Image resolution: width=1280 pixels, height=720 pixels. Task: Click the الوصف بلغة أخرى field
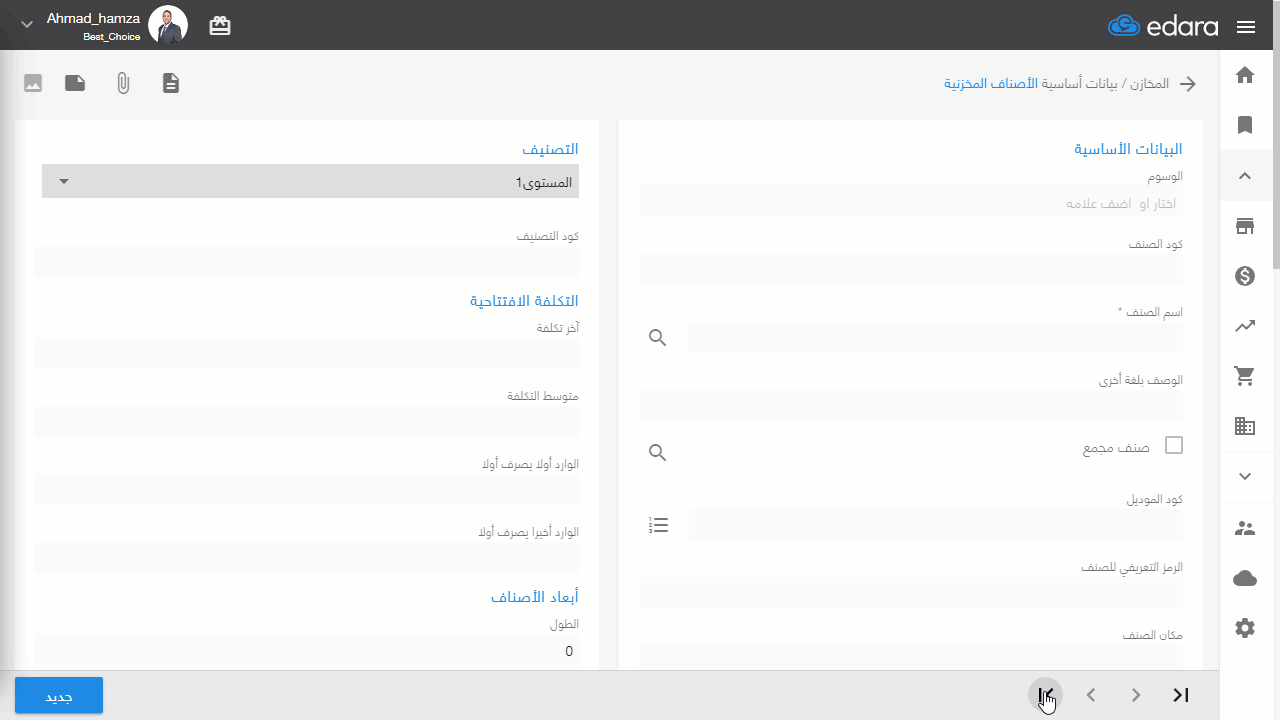[x=911, y=405]
